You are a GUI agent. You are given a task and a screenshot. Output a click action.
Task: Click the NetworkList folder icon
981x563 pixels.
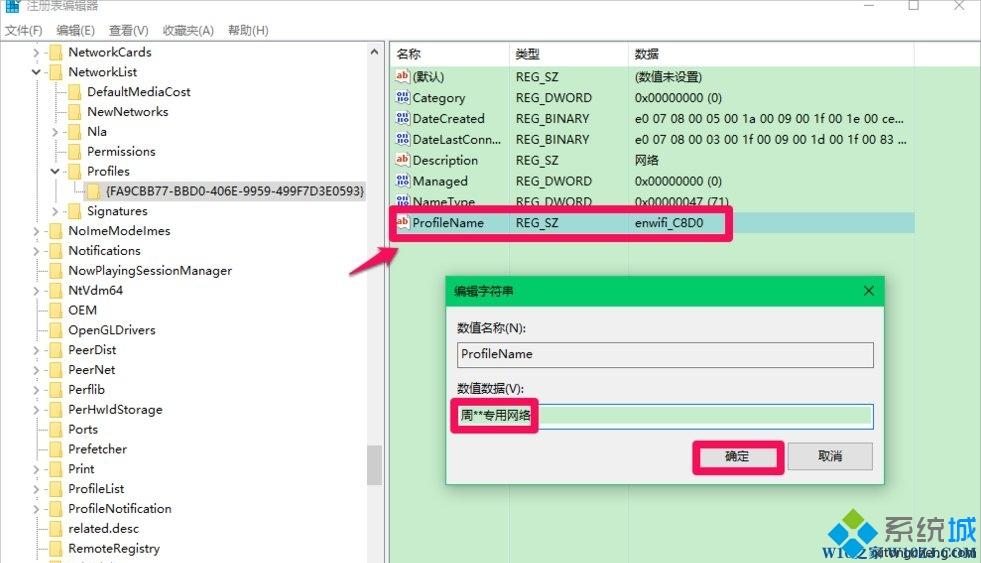tap(56, 72)
